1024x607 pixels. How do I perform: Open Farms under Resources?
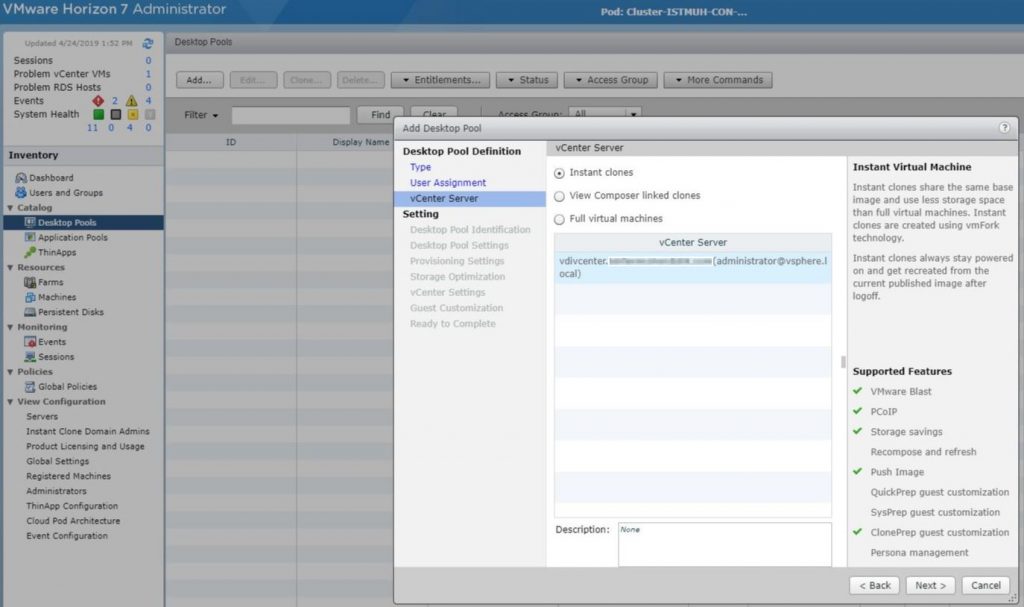tap(50, 282)
